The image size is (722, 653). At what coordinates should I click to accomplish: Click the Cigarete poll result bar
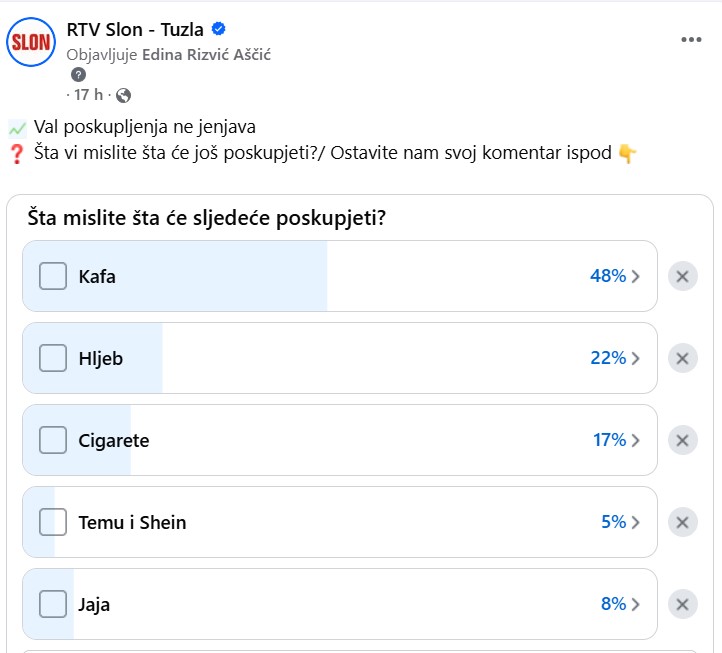point(340,440)
